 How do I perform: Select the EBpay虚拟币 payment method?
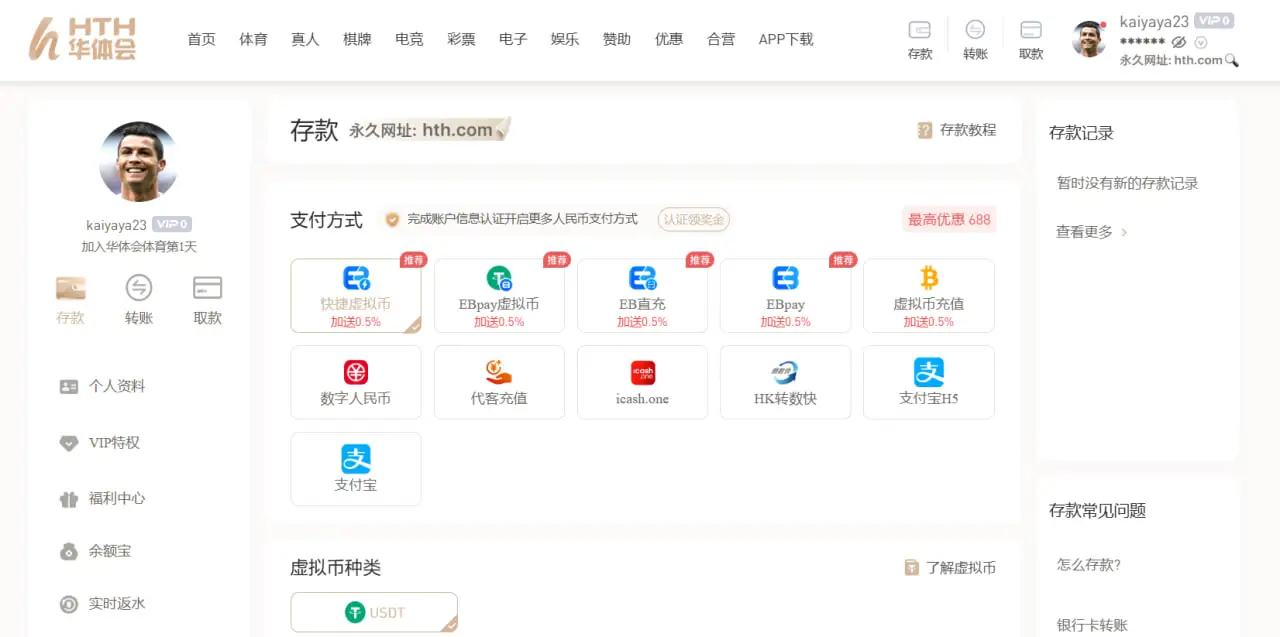pos(499,295)
